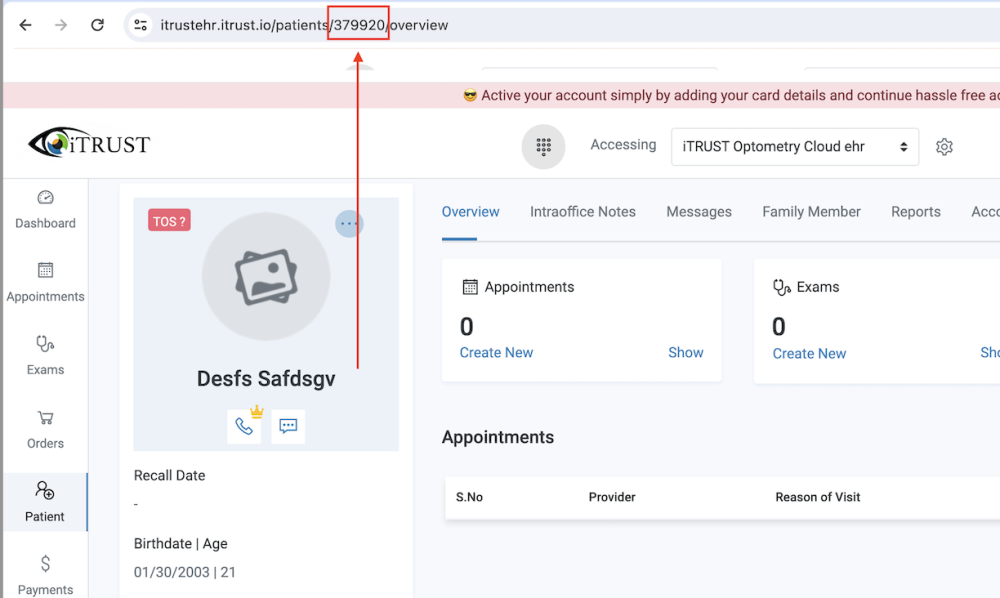Switch to the Messages tab
The image size is (1000, 598).
tap(699, 212)
